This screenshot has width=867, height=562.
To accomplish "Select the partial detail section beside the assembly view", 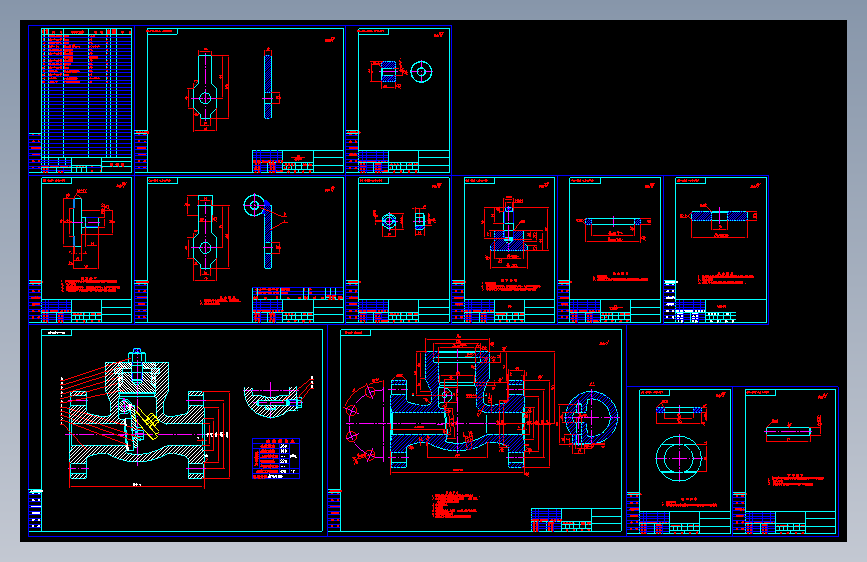I will (279, 398).
